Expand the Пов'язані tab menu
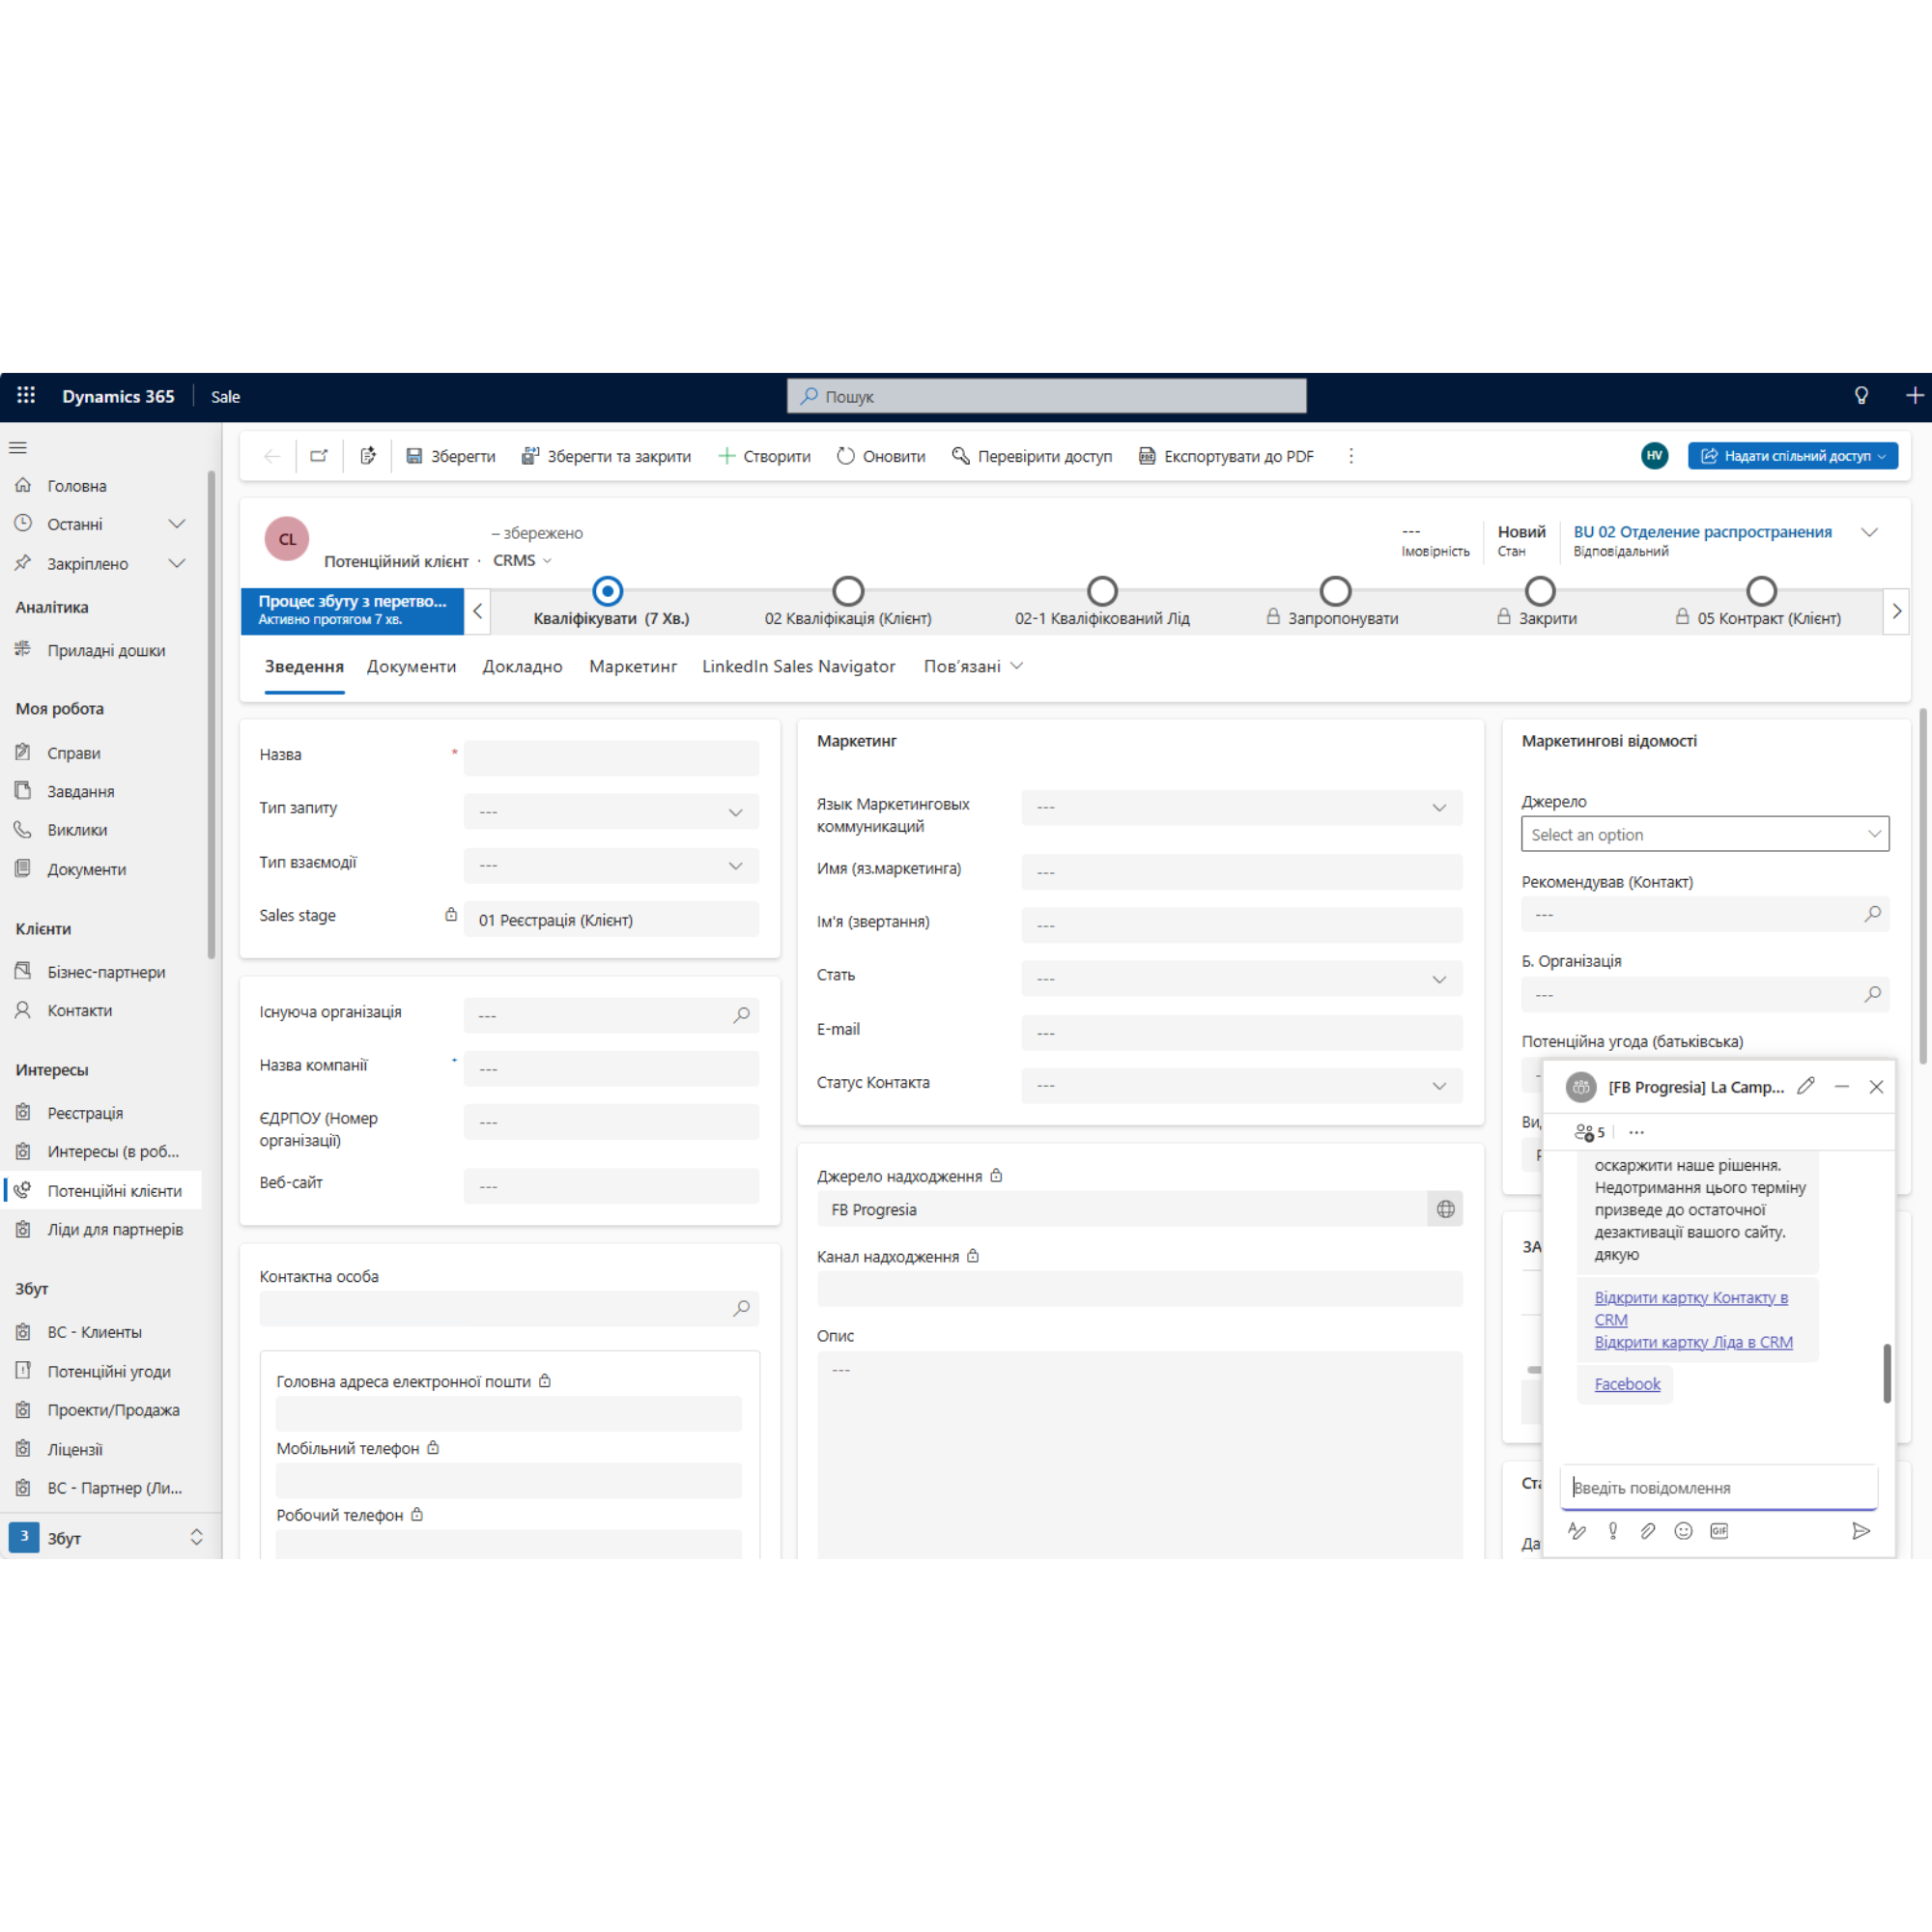The image size is (1932, 1932). click(x=972, y=666)
